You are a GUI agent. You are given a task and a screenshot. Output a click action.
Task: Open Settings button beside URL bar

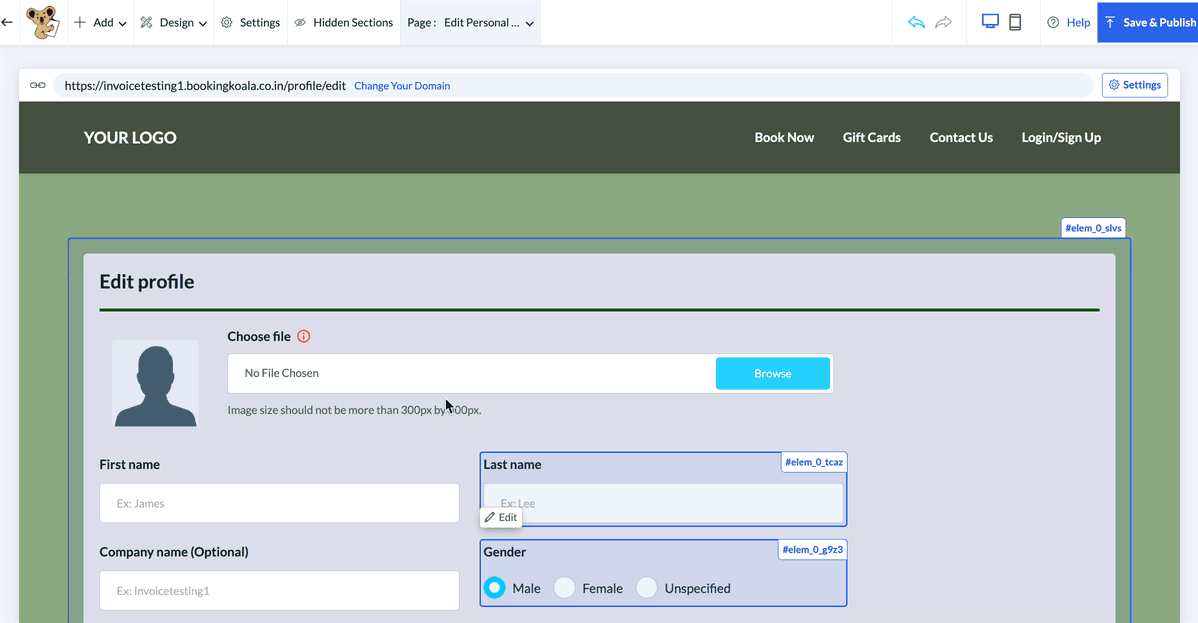click(1135, 85)
